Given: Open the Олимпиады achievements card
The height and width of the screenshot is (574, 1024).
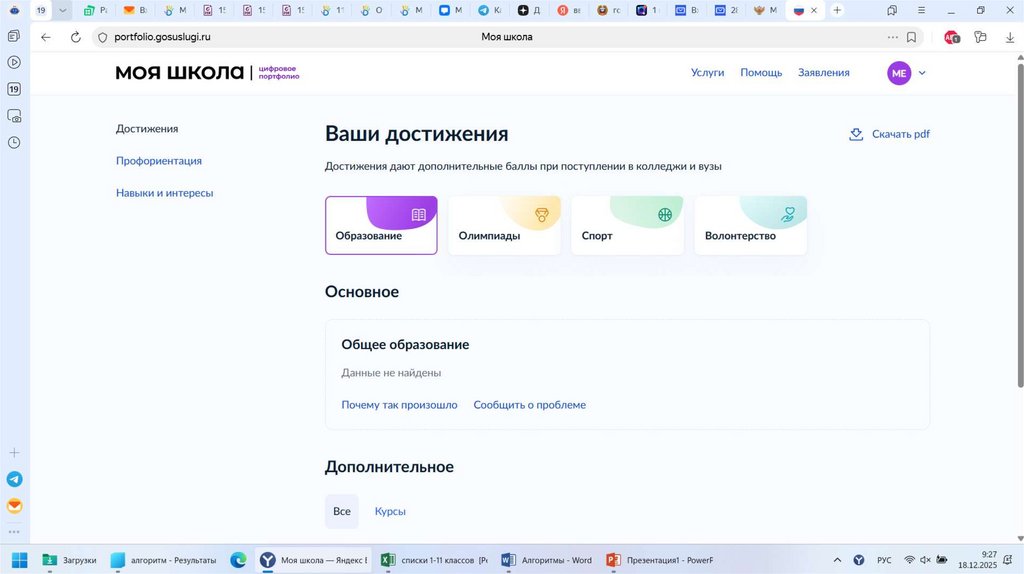Looking at the screenshot, I should [x=504, y=225].
